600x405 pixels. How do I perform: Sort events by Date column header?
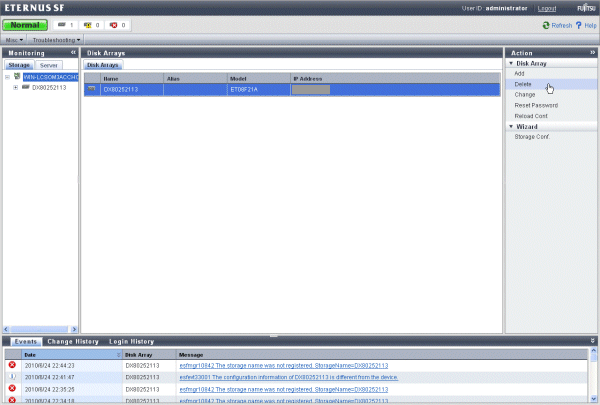[72, 355]
